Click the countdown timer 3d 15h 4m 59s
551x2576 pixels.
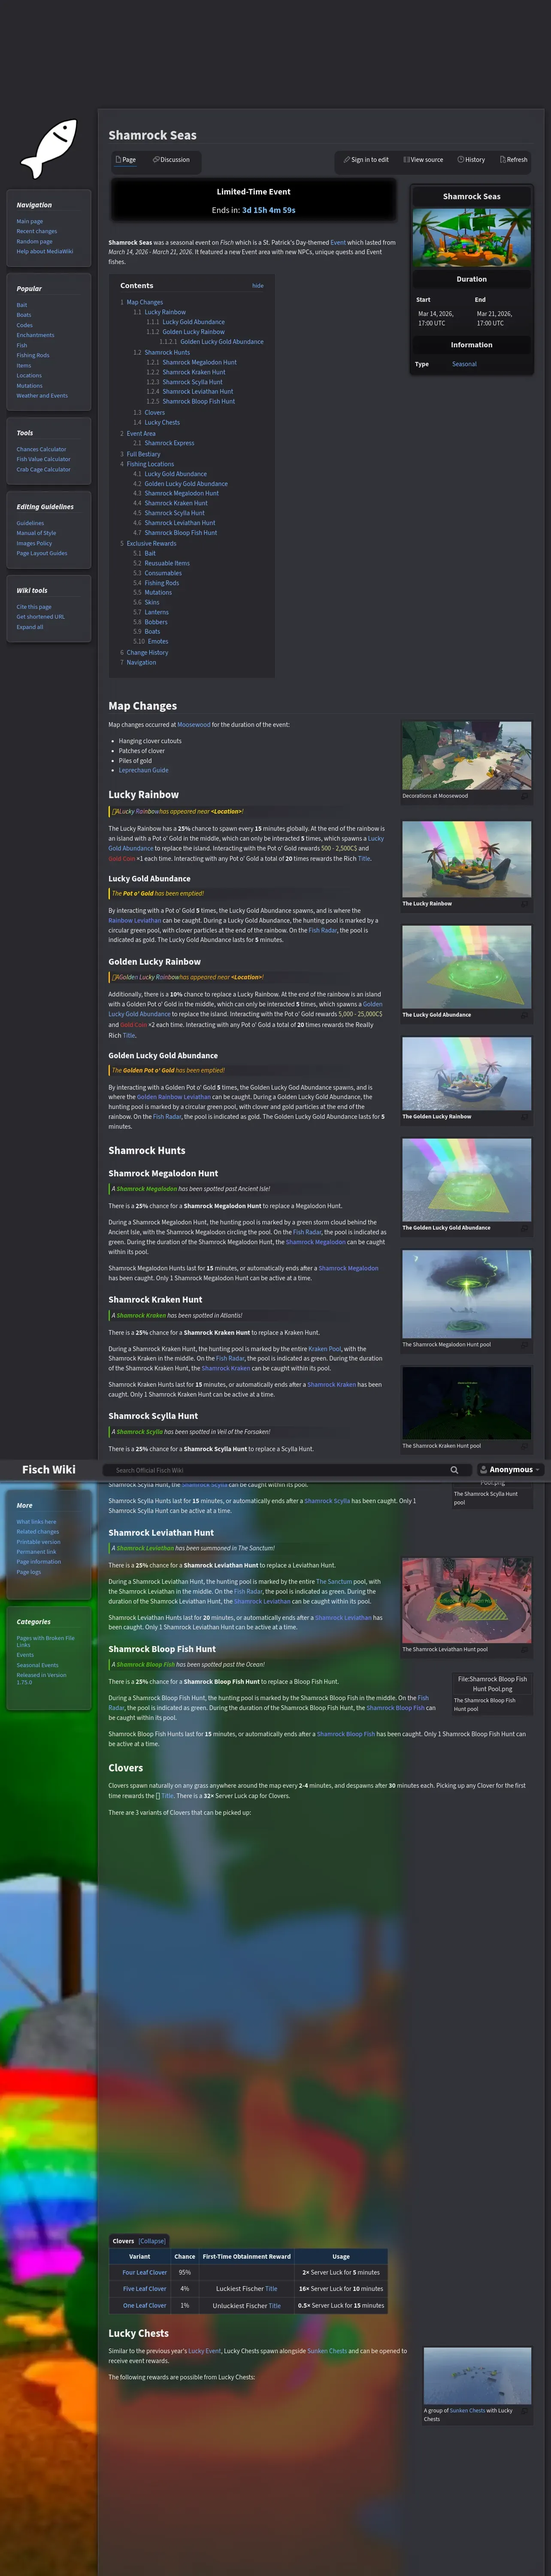point(268,210)
